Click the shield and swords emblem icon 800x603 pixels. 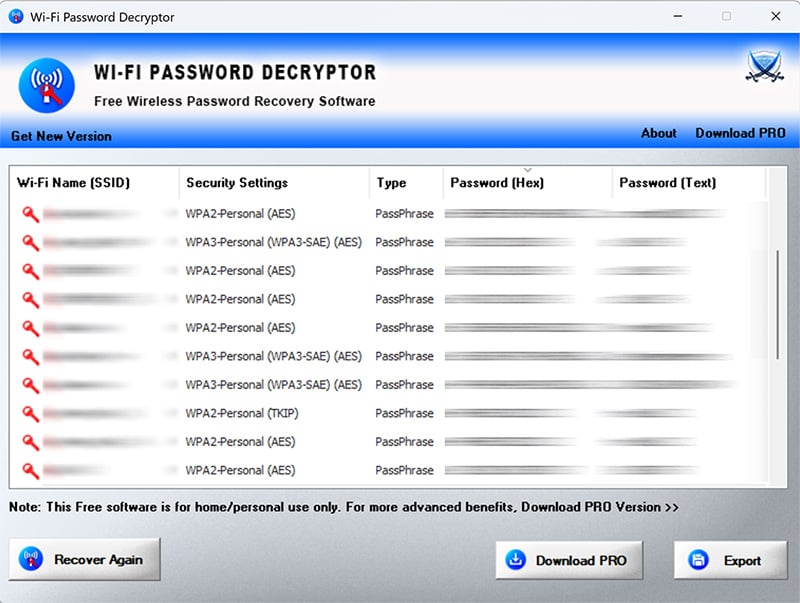[764, 68]
